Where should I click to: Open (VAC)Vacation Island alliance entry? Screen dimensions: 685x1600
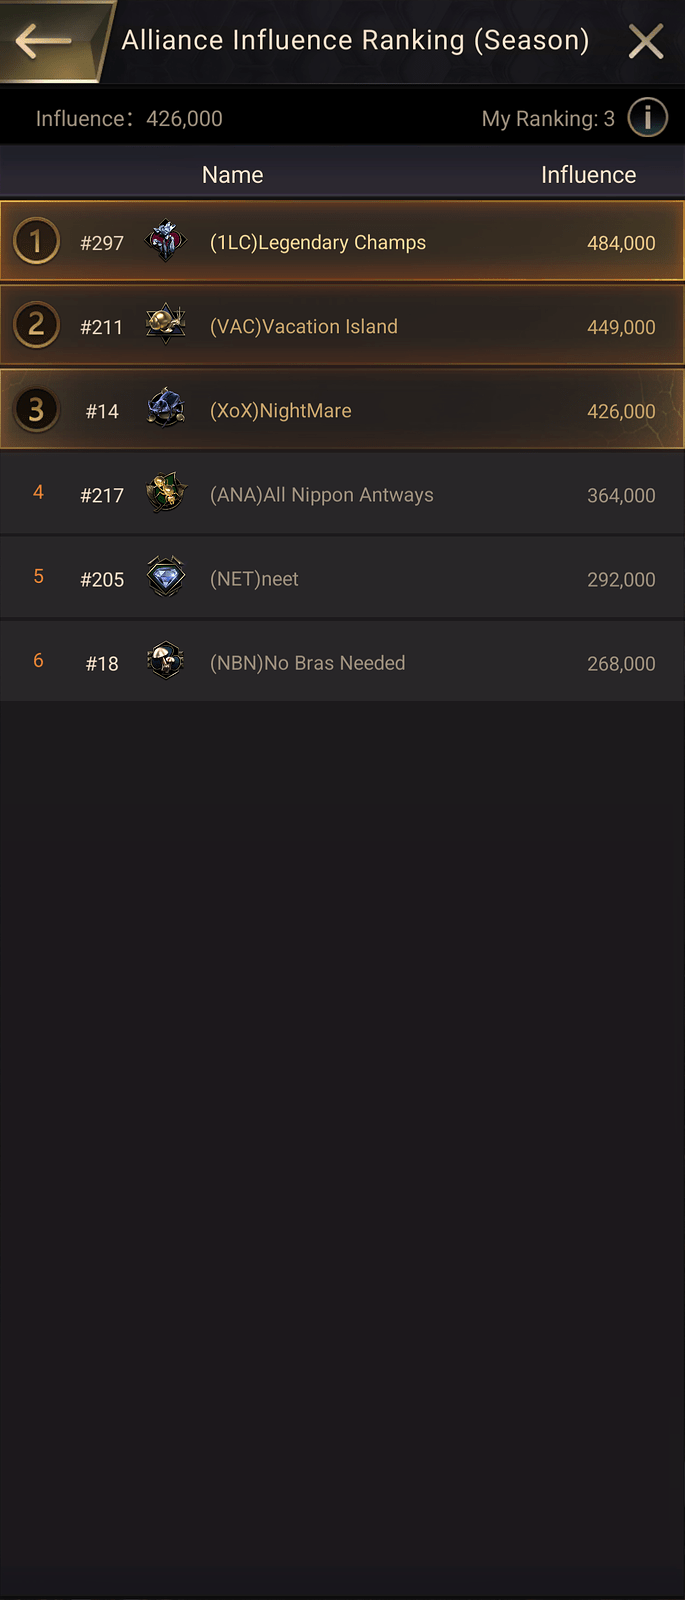[342, 325]
